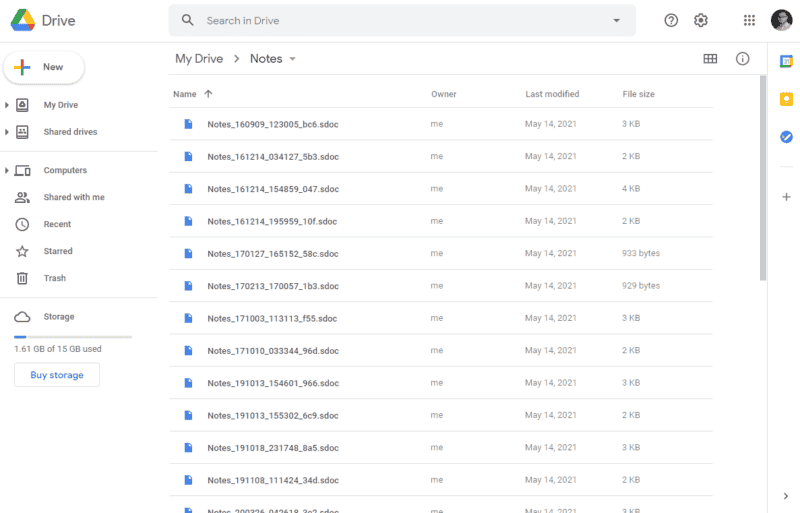
Task: Click file icon of Notes_191013_154601_966.sdoc
Action: (x=188, y=383)
